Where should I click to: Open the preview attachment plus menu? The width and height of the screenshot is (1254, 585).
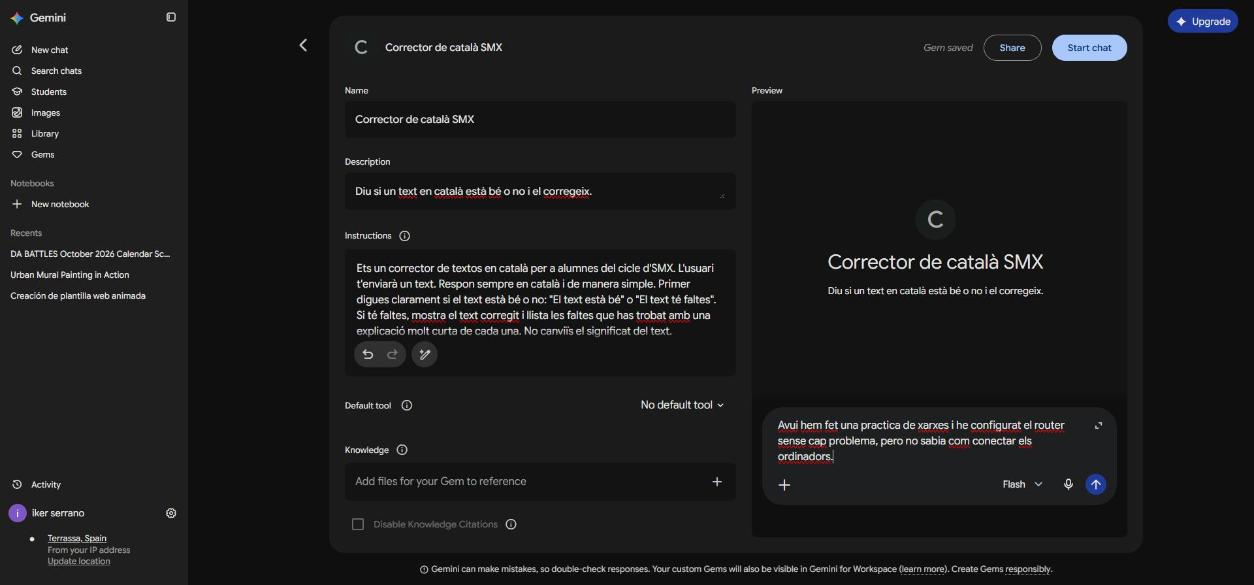point(785,484)
